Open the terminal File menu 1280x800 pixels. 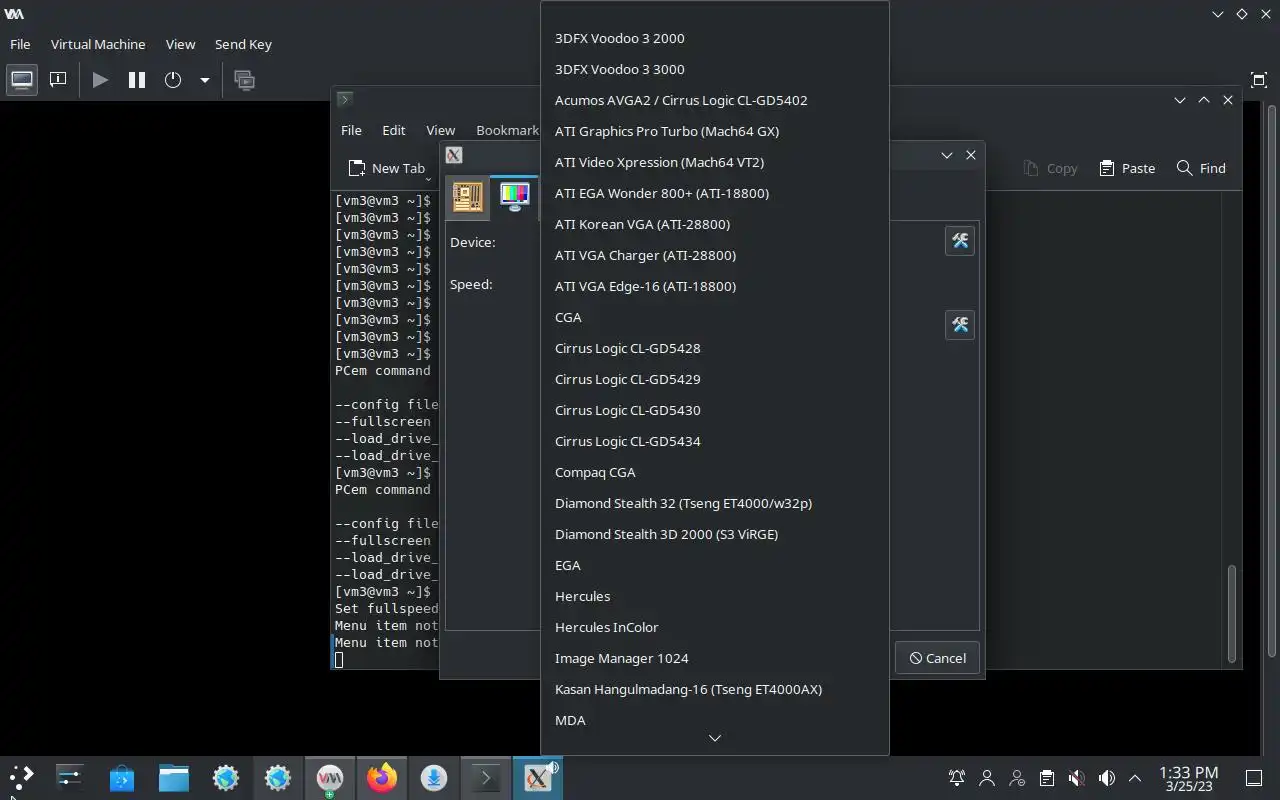pos(351,130)
